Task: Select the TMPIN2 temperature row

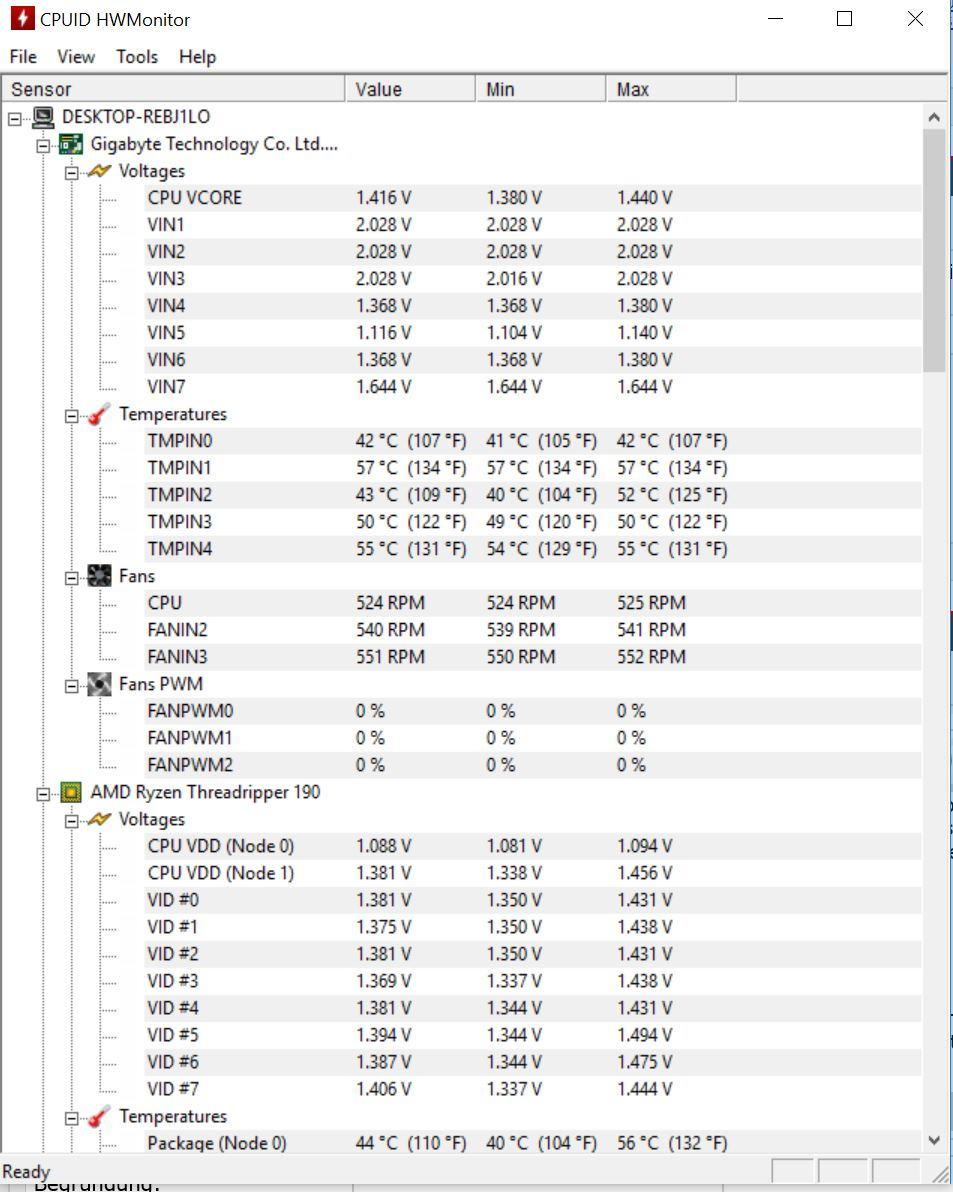Action: (533, 495)
